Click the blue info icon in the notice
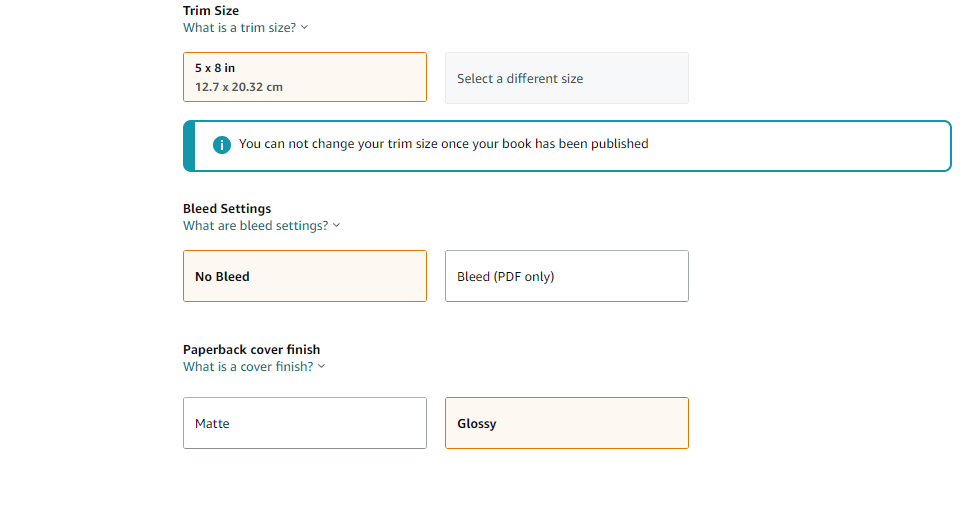The height and width of the screenshot is (512, 978). [221, 145]
